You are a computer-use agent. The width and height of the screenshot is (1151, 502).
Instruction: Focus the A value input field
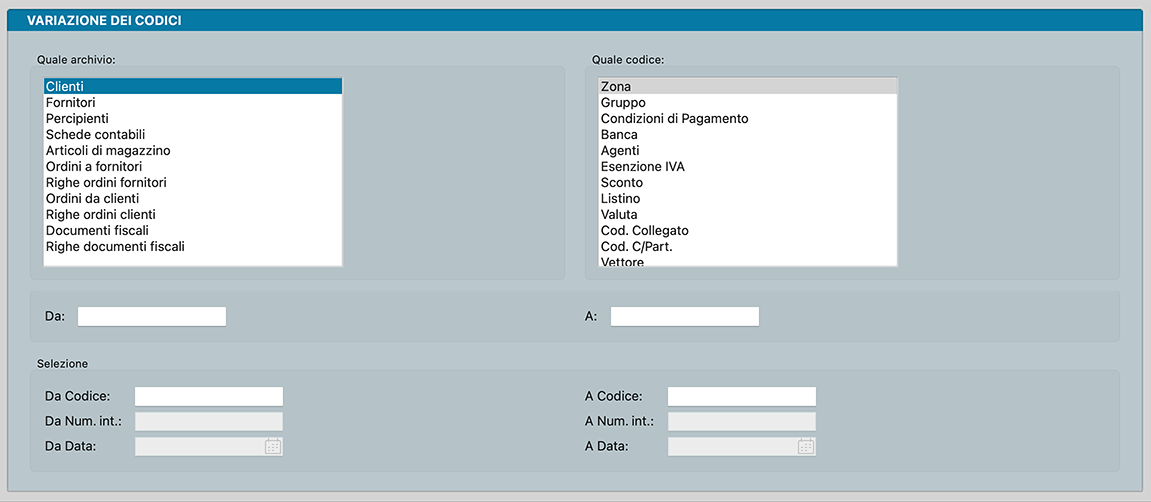coord(685,316)
